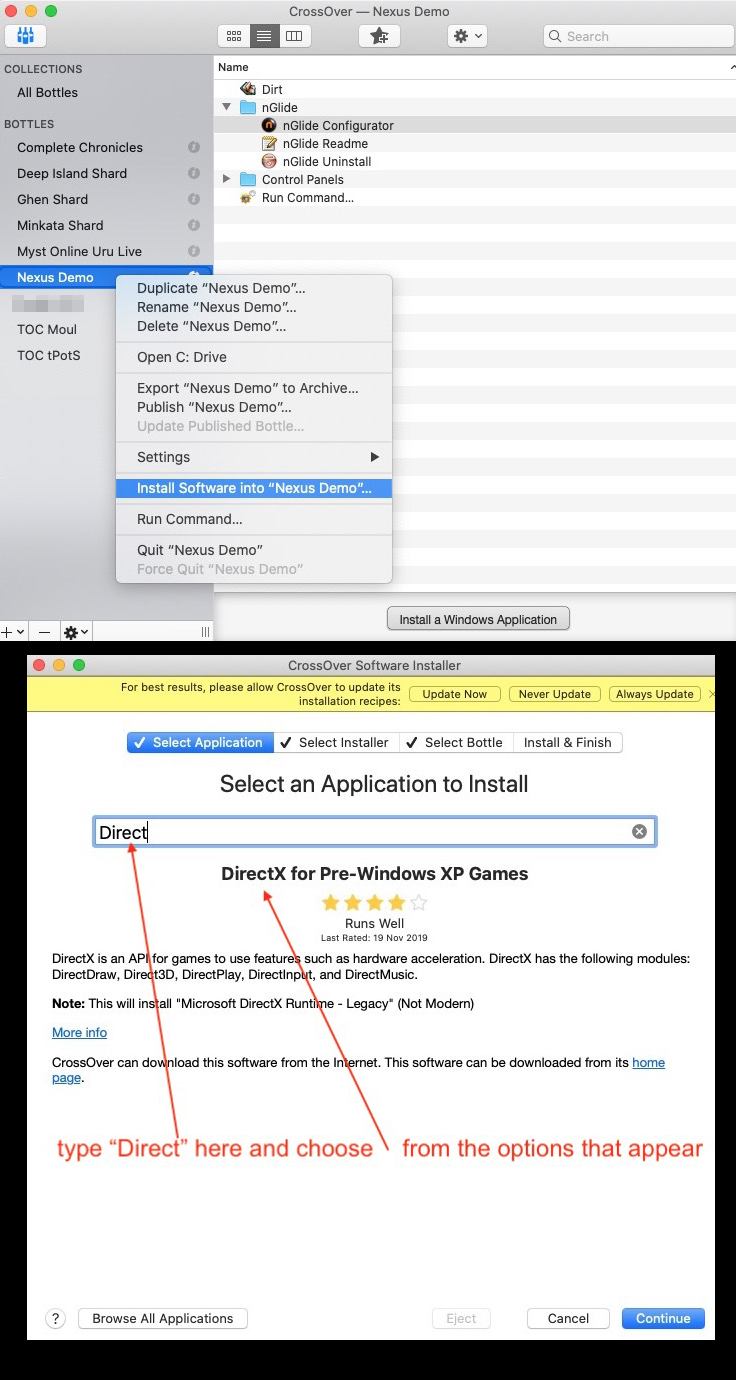Select All Bottles collection
Viewport: 736px width, 1380px height.
coord(47,92)
